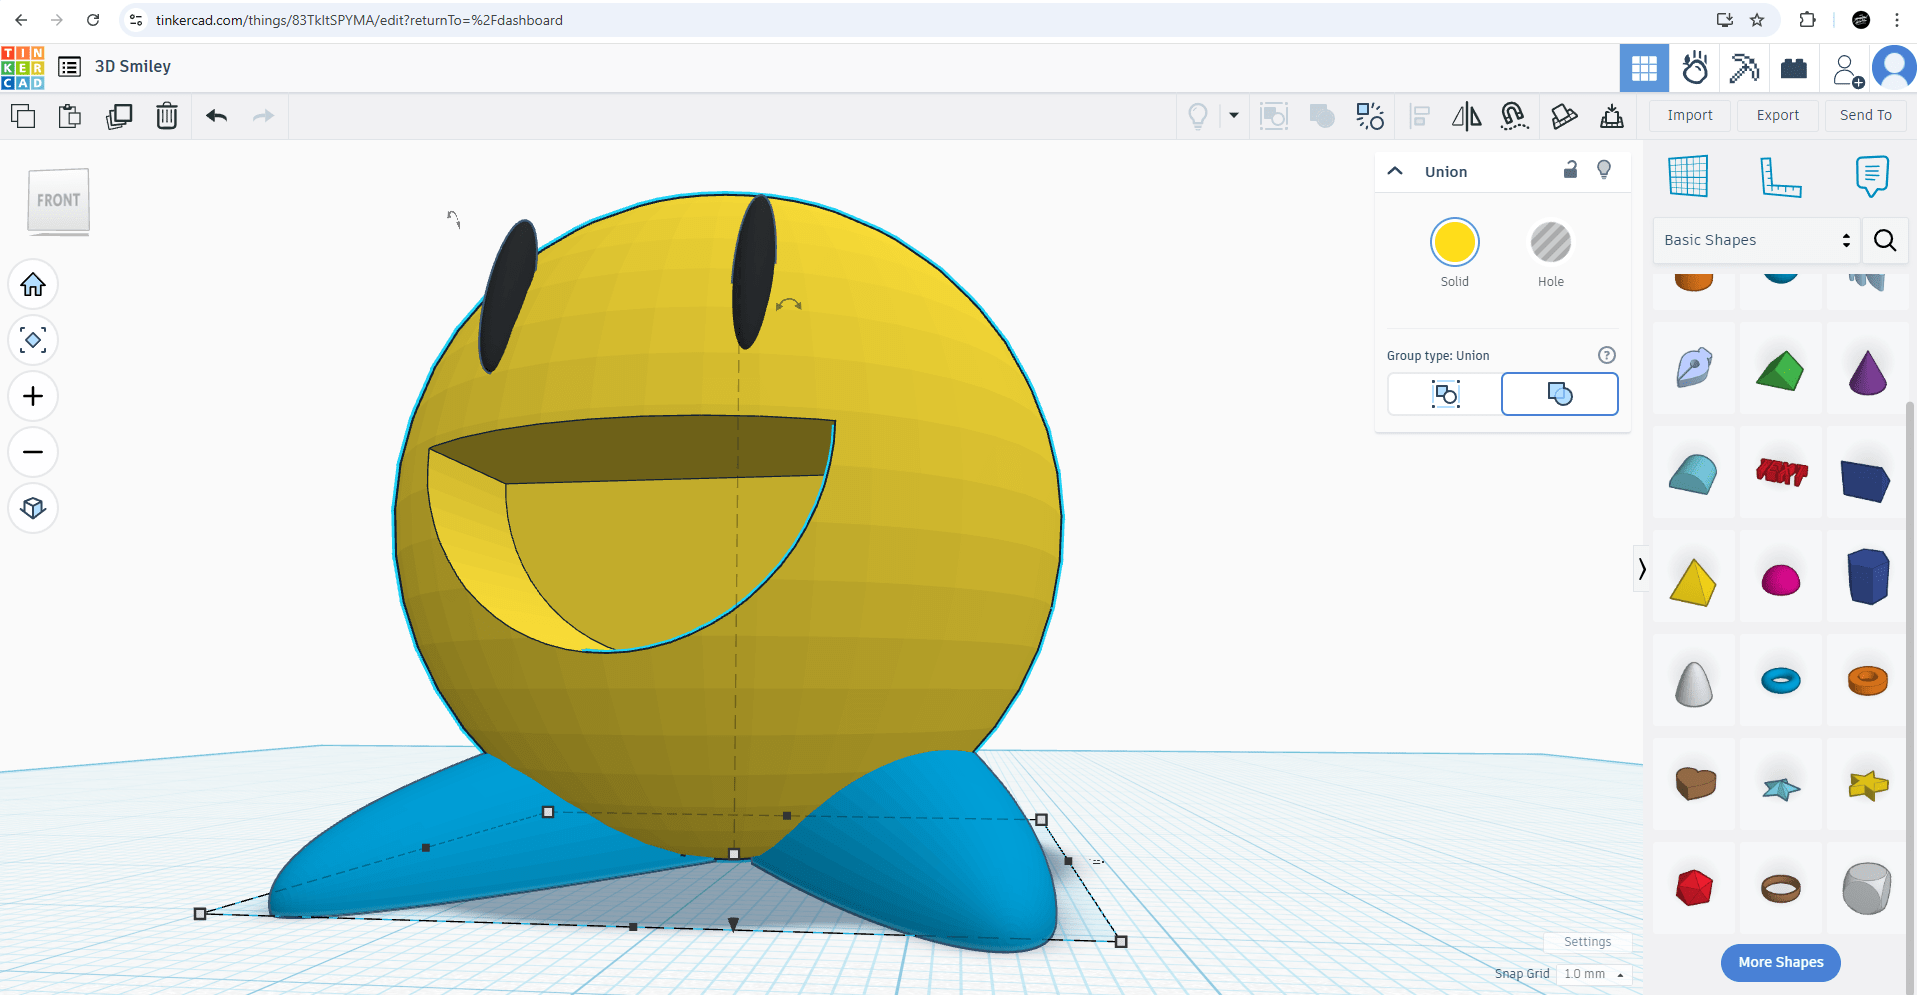Image resolution: width=1917 pixels, height=995 pixels.
Task: Select the Mirror tool in the toolbar
Action: (1466, 116)
